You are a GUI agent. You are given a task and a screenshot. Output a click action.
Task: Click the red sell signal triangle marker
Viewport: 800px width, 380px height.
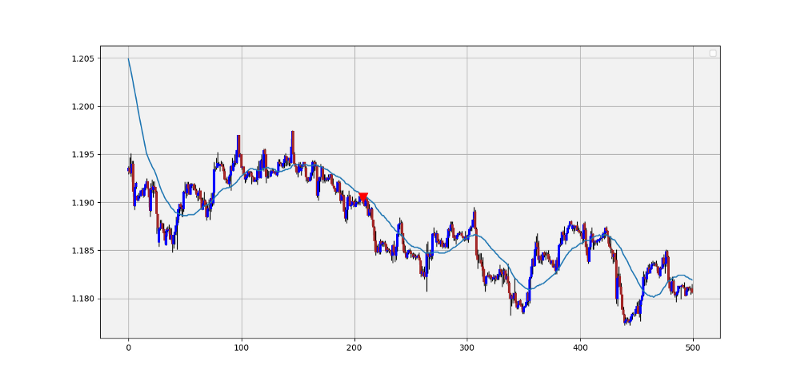pos(363,198)
